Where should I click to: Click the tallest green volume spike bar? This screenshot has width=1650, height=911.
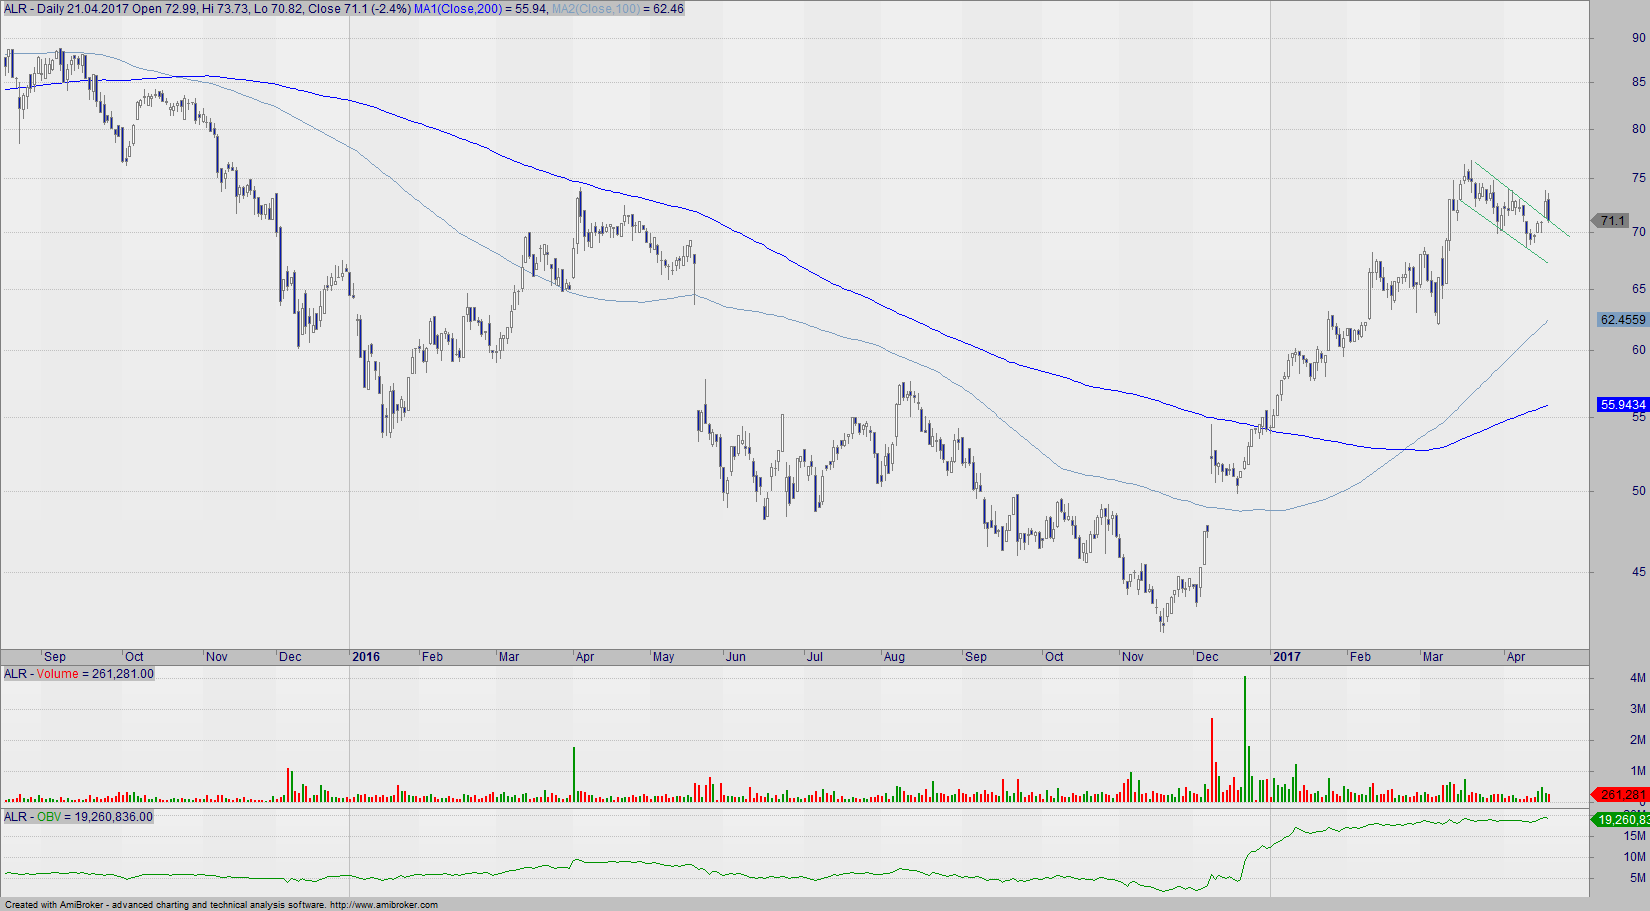point(1245,740)
